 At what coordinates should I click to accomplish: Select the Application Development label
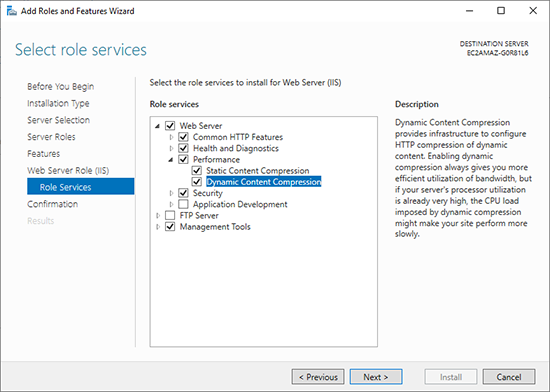(240, 204)
